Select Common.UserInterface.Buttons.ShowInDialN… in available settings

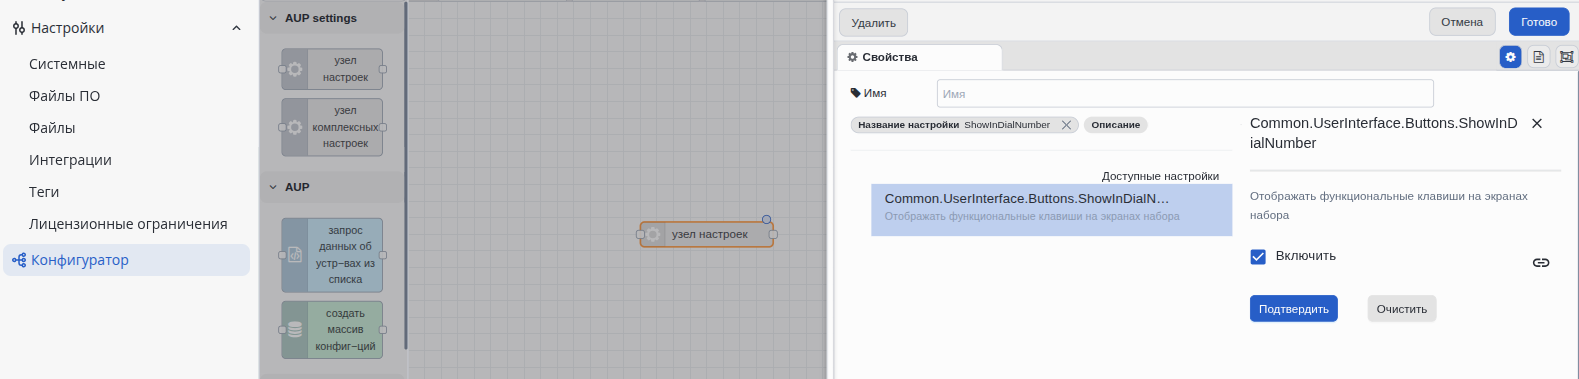point(1051,209)
